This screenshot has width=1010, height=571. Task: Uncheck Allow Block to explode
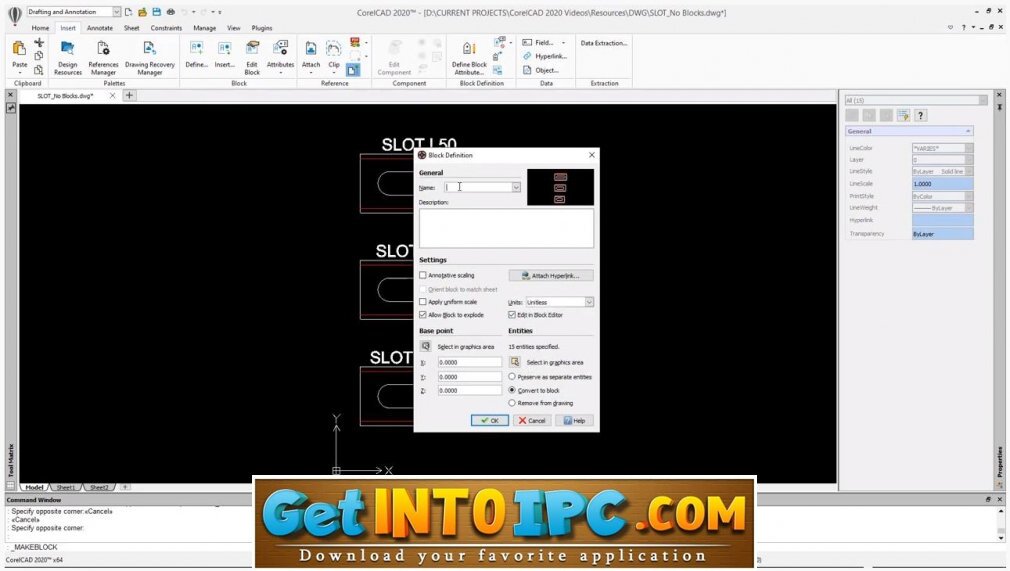pyautogui.click(x=423, y=315)
